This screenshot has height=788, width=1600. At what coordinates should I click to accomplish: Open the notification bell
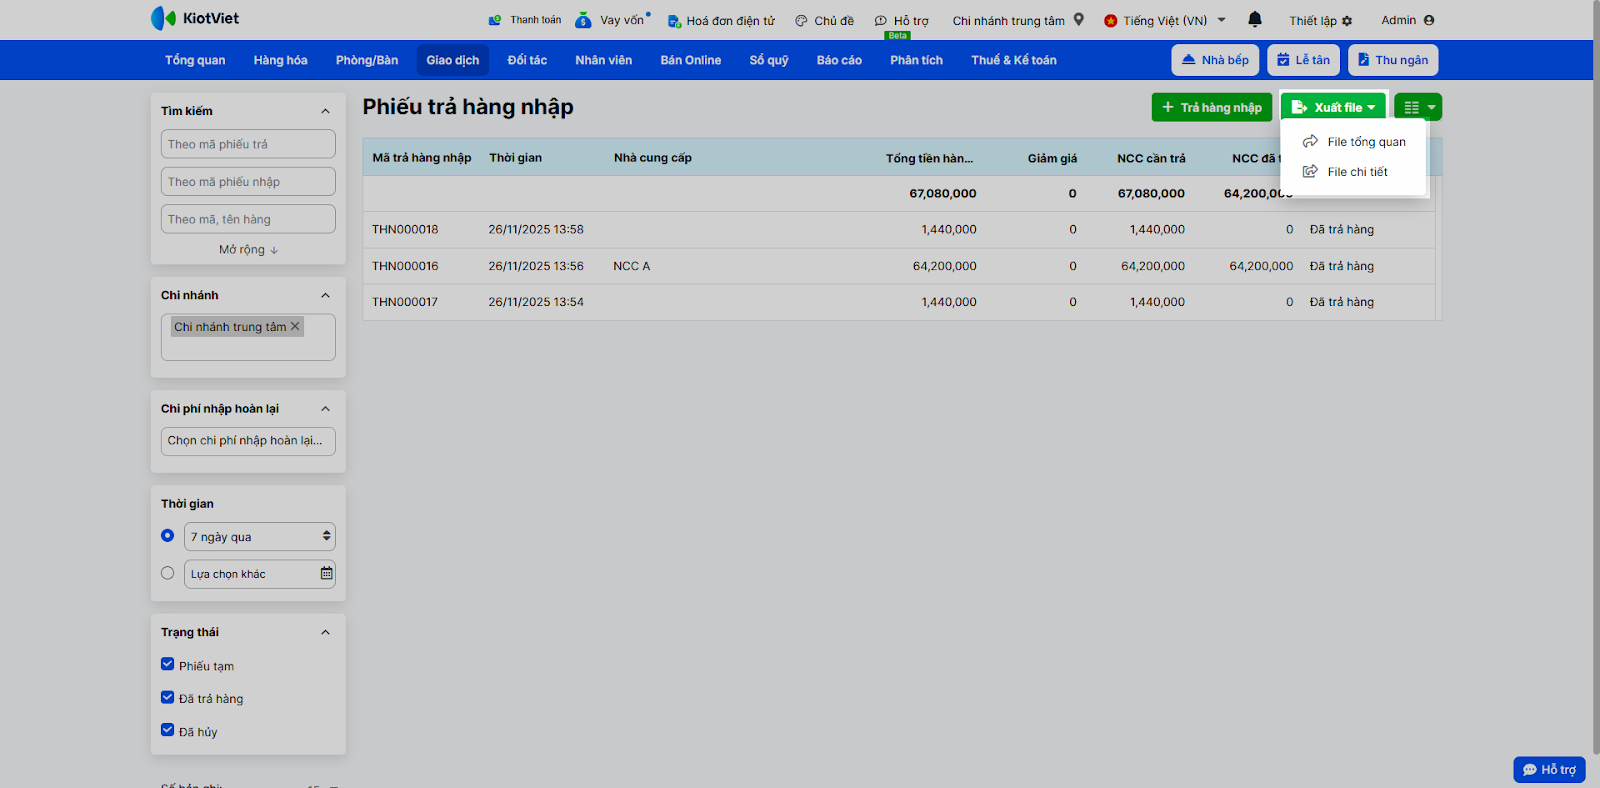tap(1255, 20)
